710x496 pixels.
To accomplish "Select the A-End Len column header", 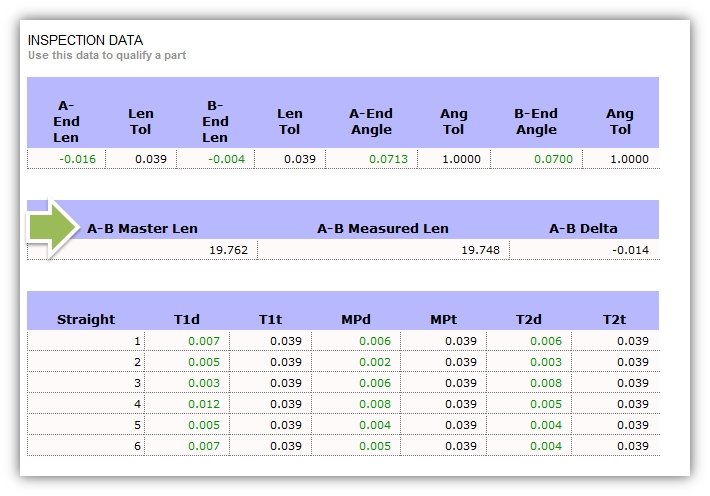I will tap(66, 121).
